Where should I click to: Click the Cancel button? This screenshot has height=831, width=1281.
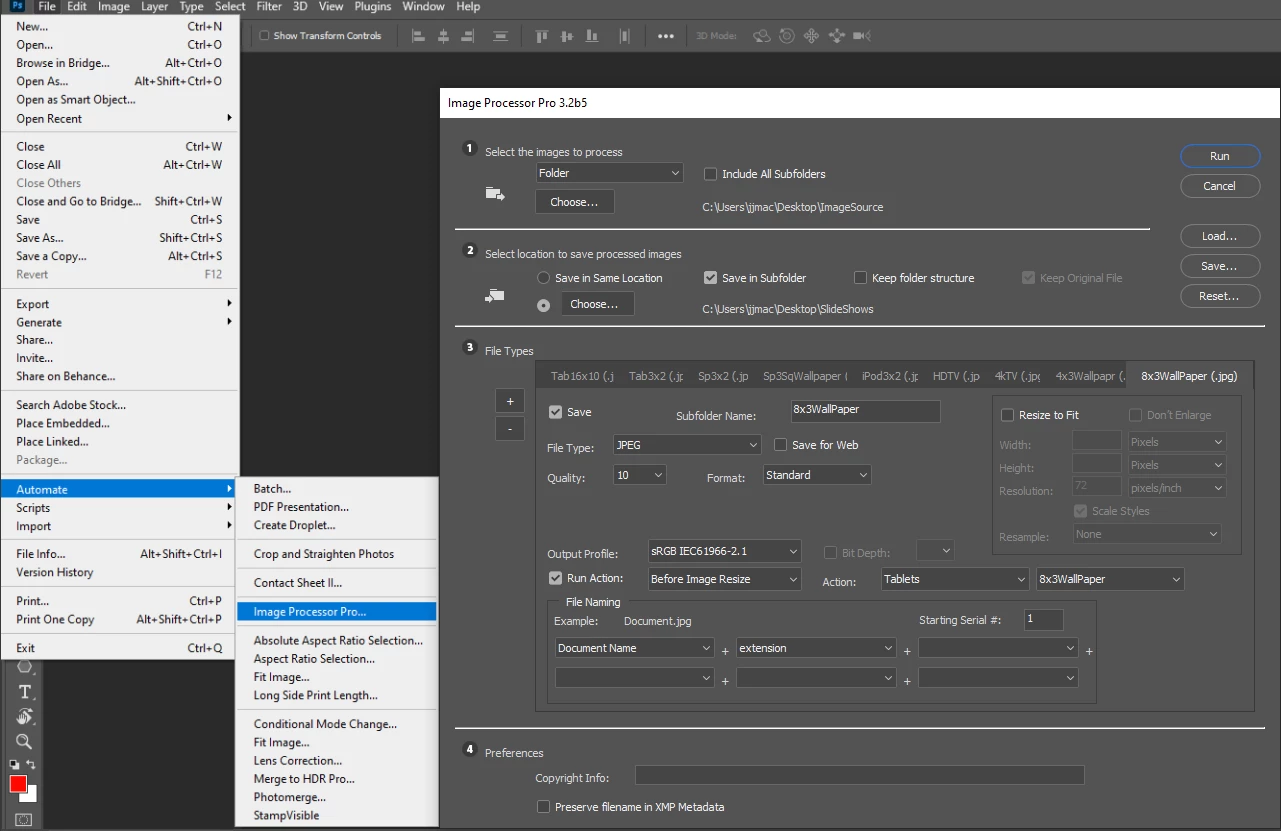1220,186
